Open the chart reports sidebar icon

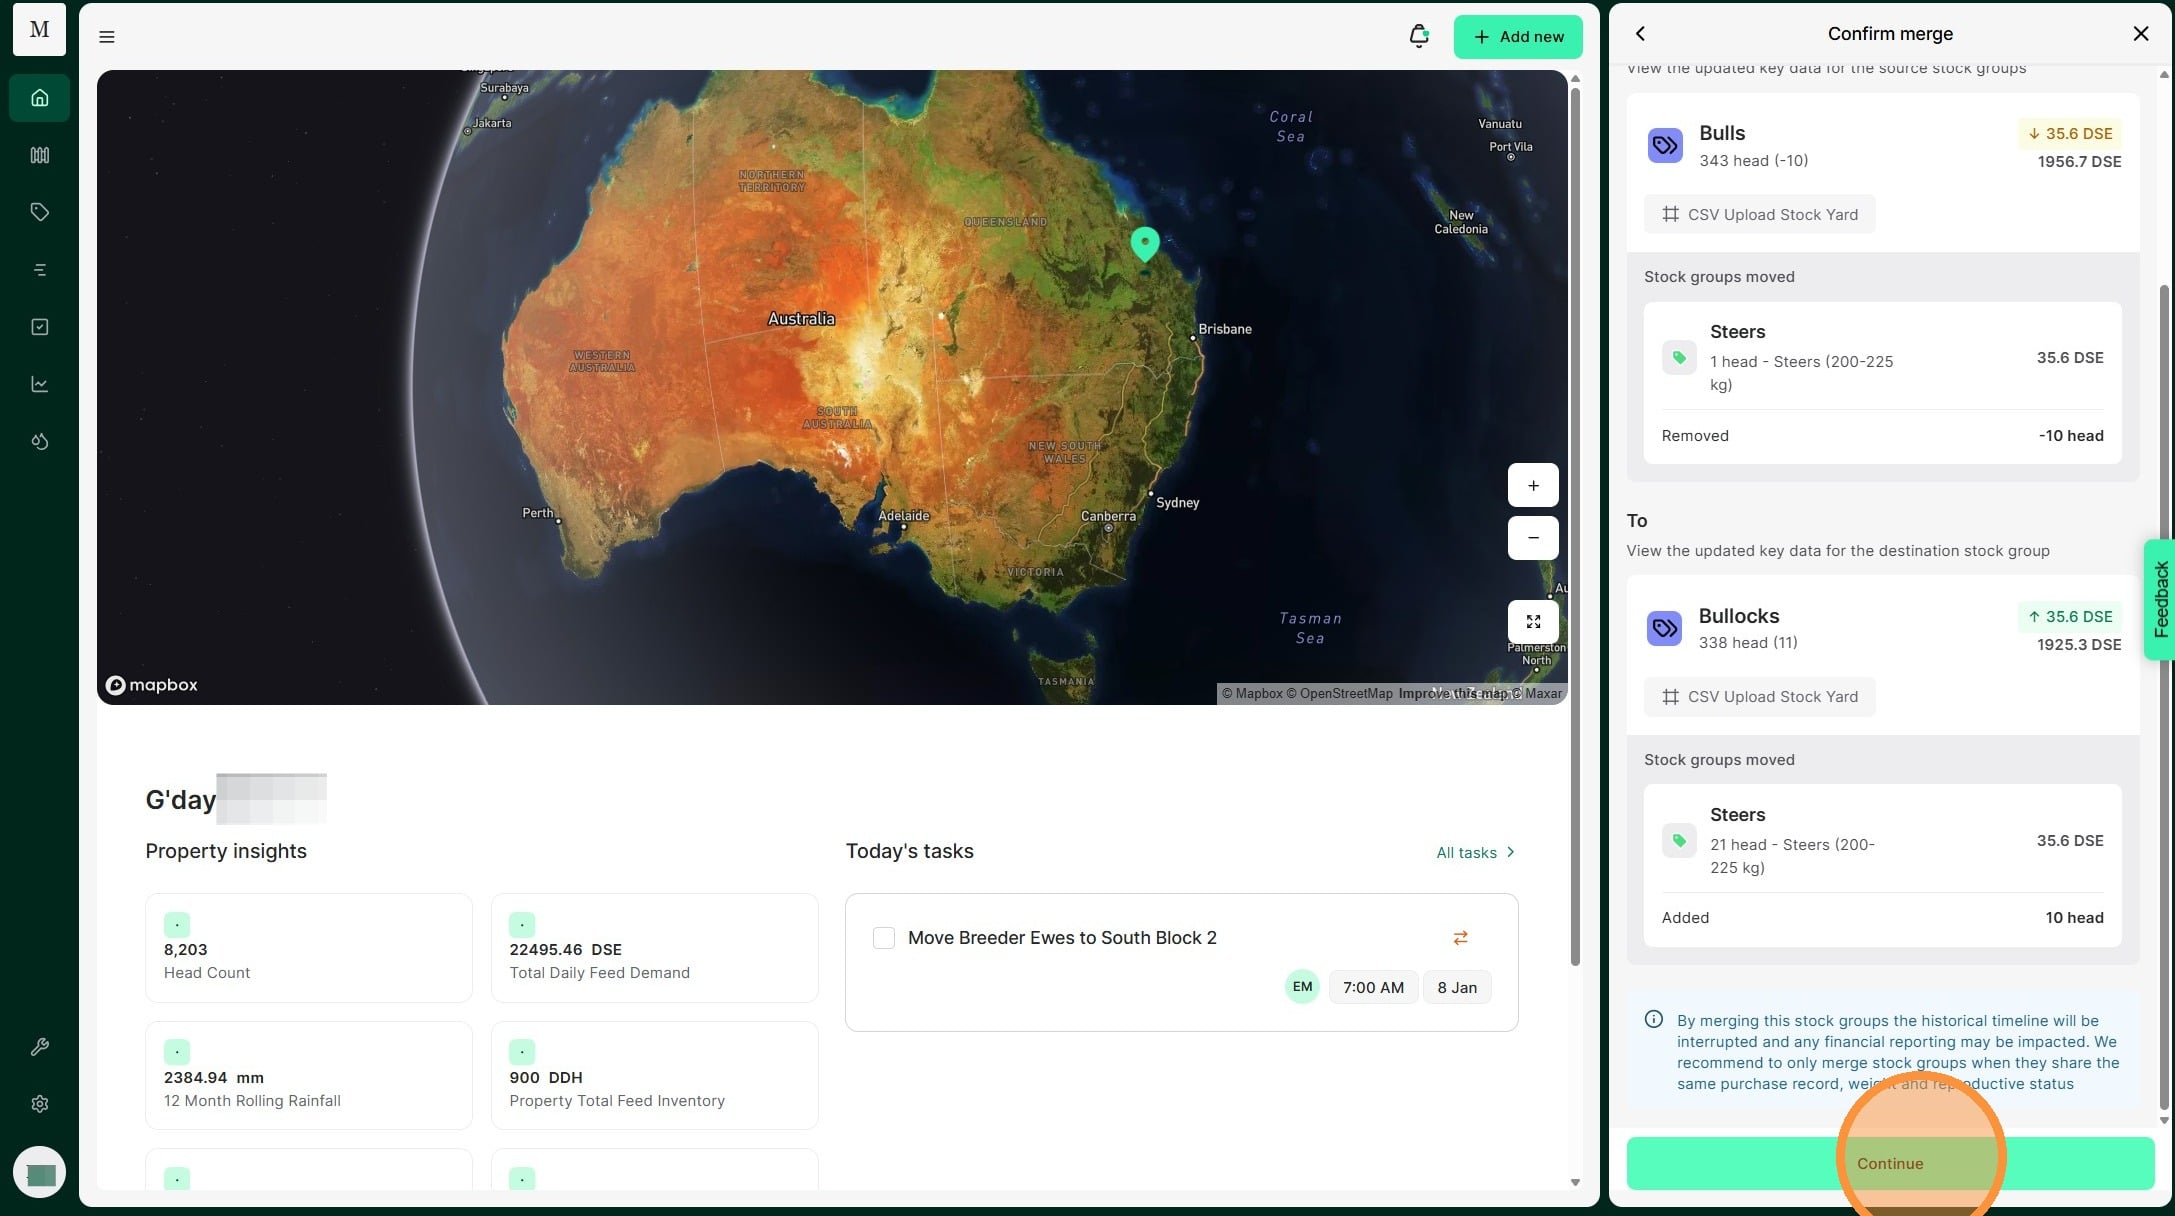[39, 384]
